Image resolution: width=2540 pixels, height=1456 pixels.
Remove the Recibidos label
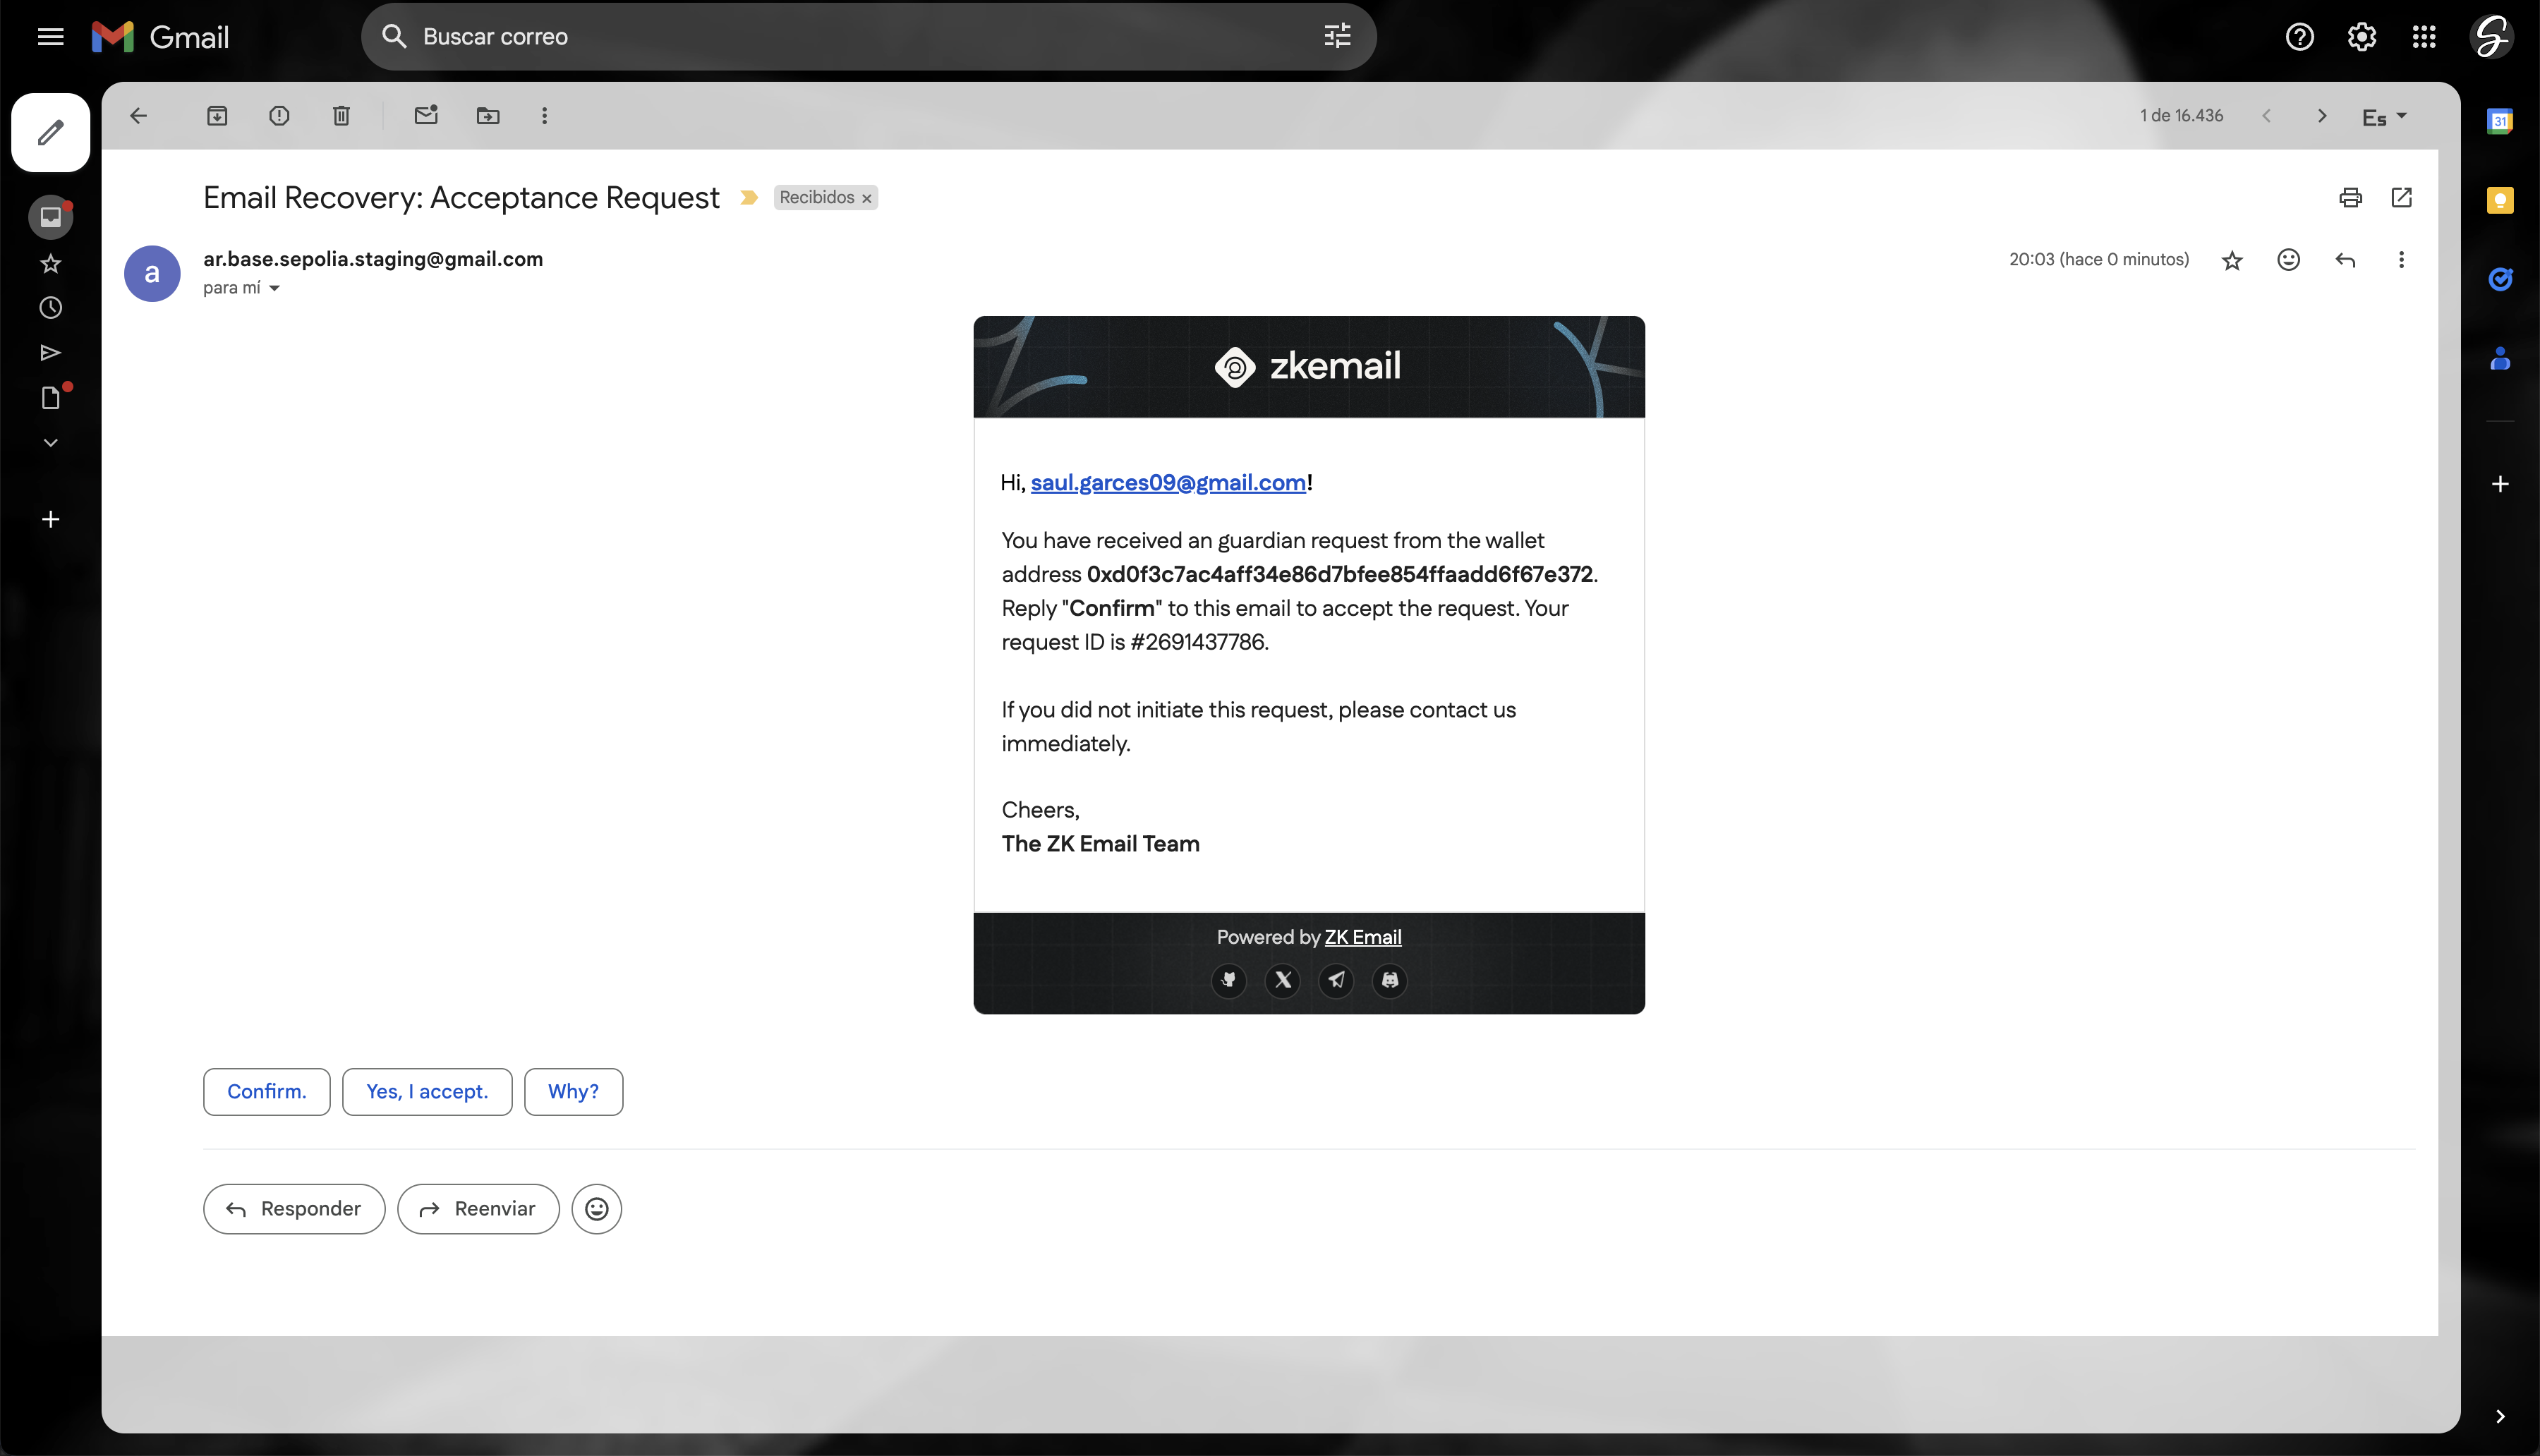867,199
